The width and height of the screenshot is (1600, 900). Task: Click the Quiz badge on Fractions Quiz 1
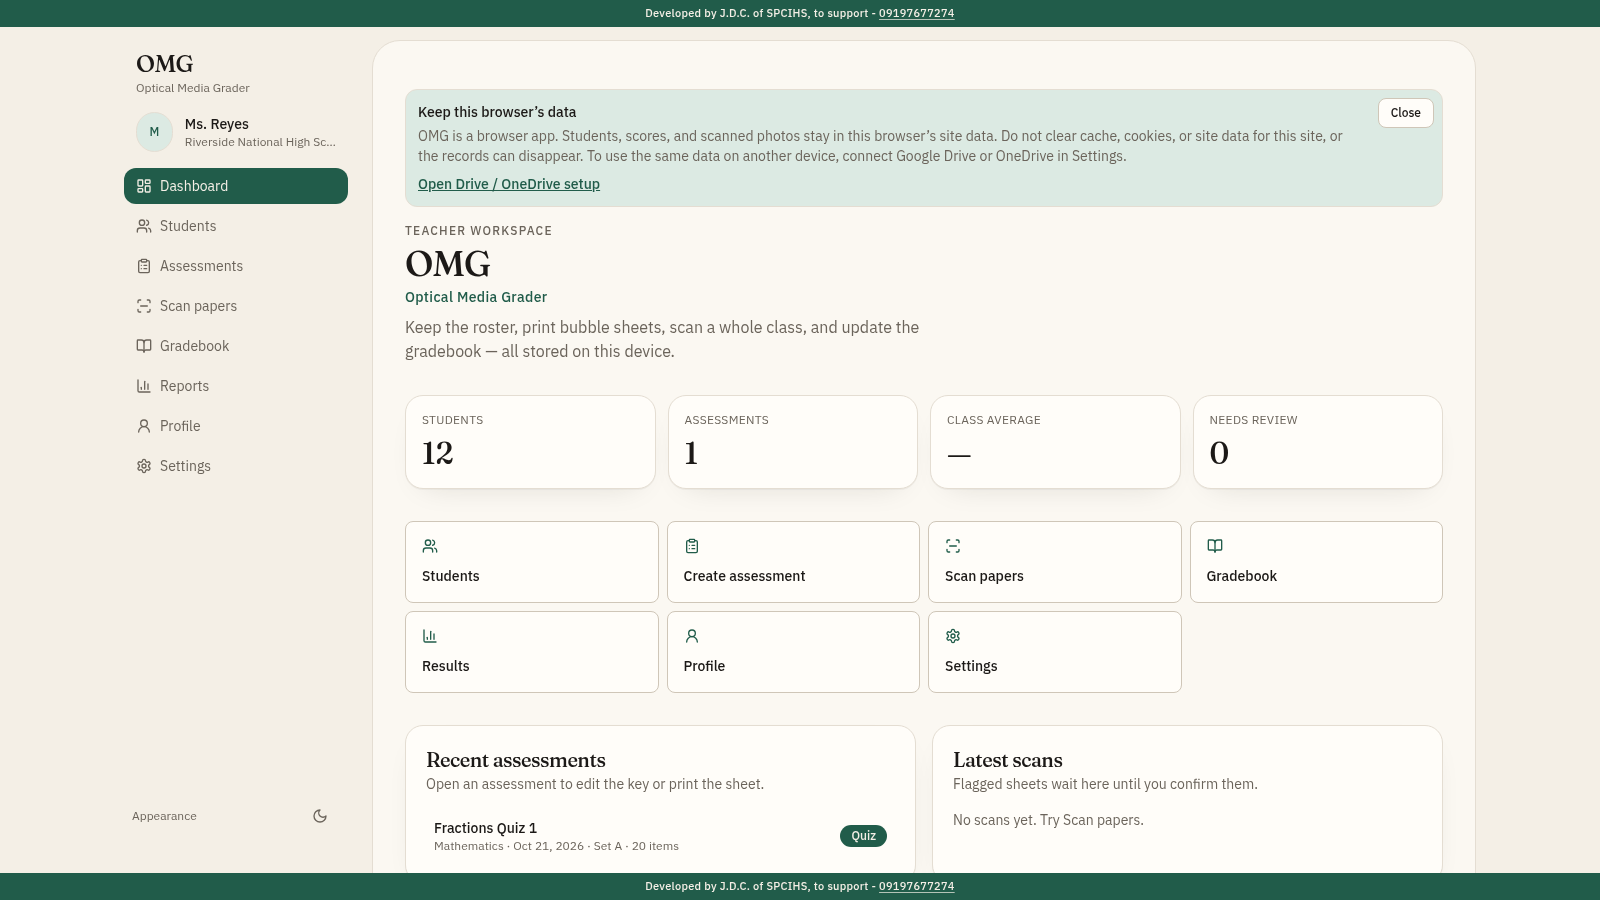(x=863, y=836)
